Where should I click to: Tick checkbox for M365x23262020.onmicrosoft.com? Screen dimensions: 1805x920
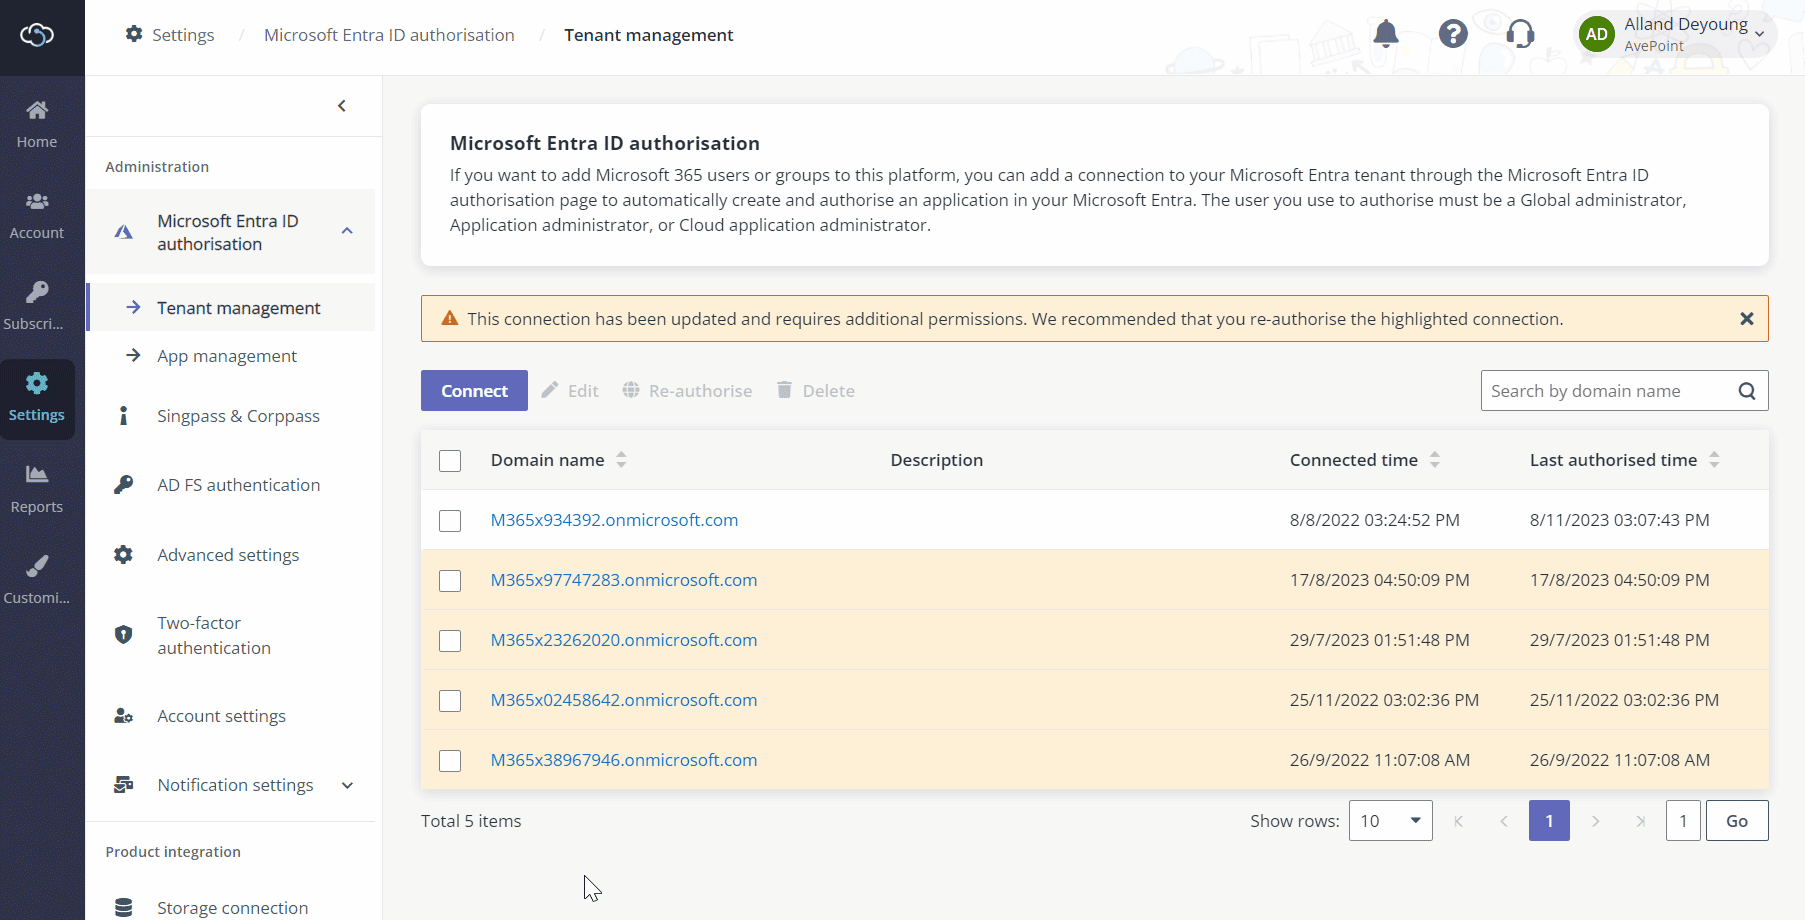(450, 641)
